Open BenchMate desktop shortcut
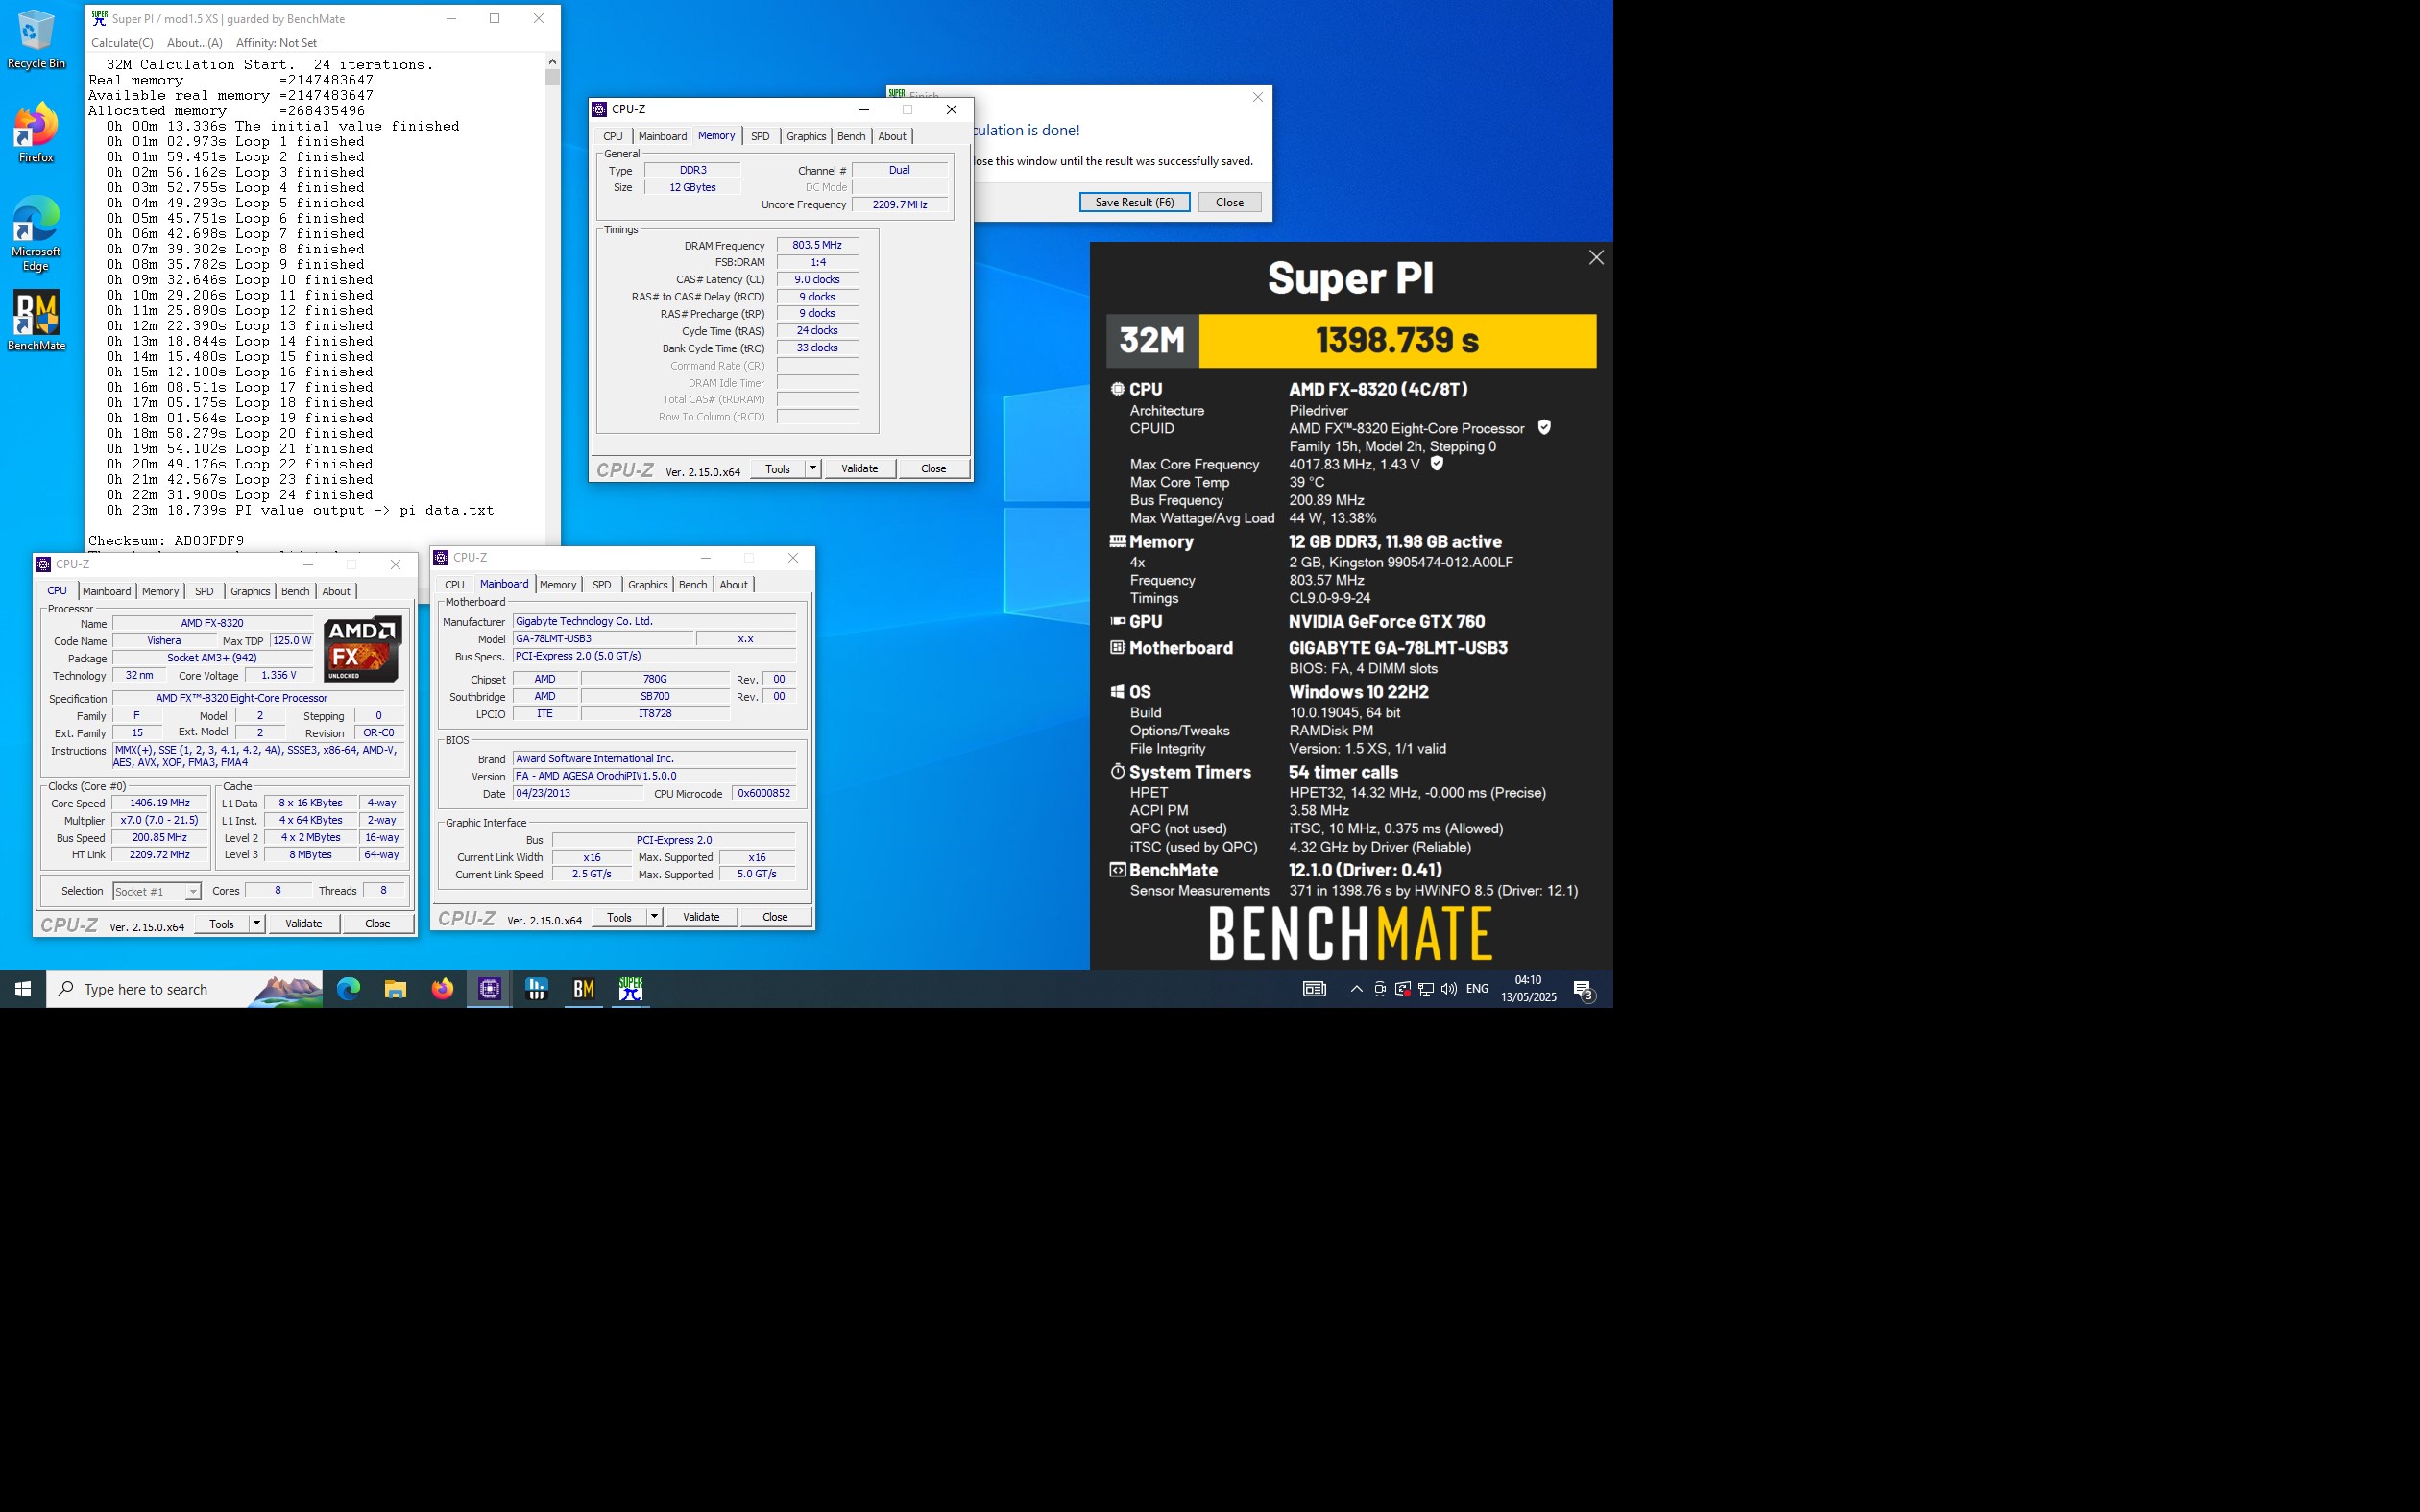Screen dimensions: 2420x1512 [x=36, y=320]
